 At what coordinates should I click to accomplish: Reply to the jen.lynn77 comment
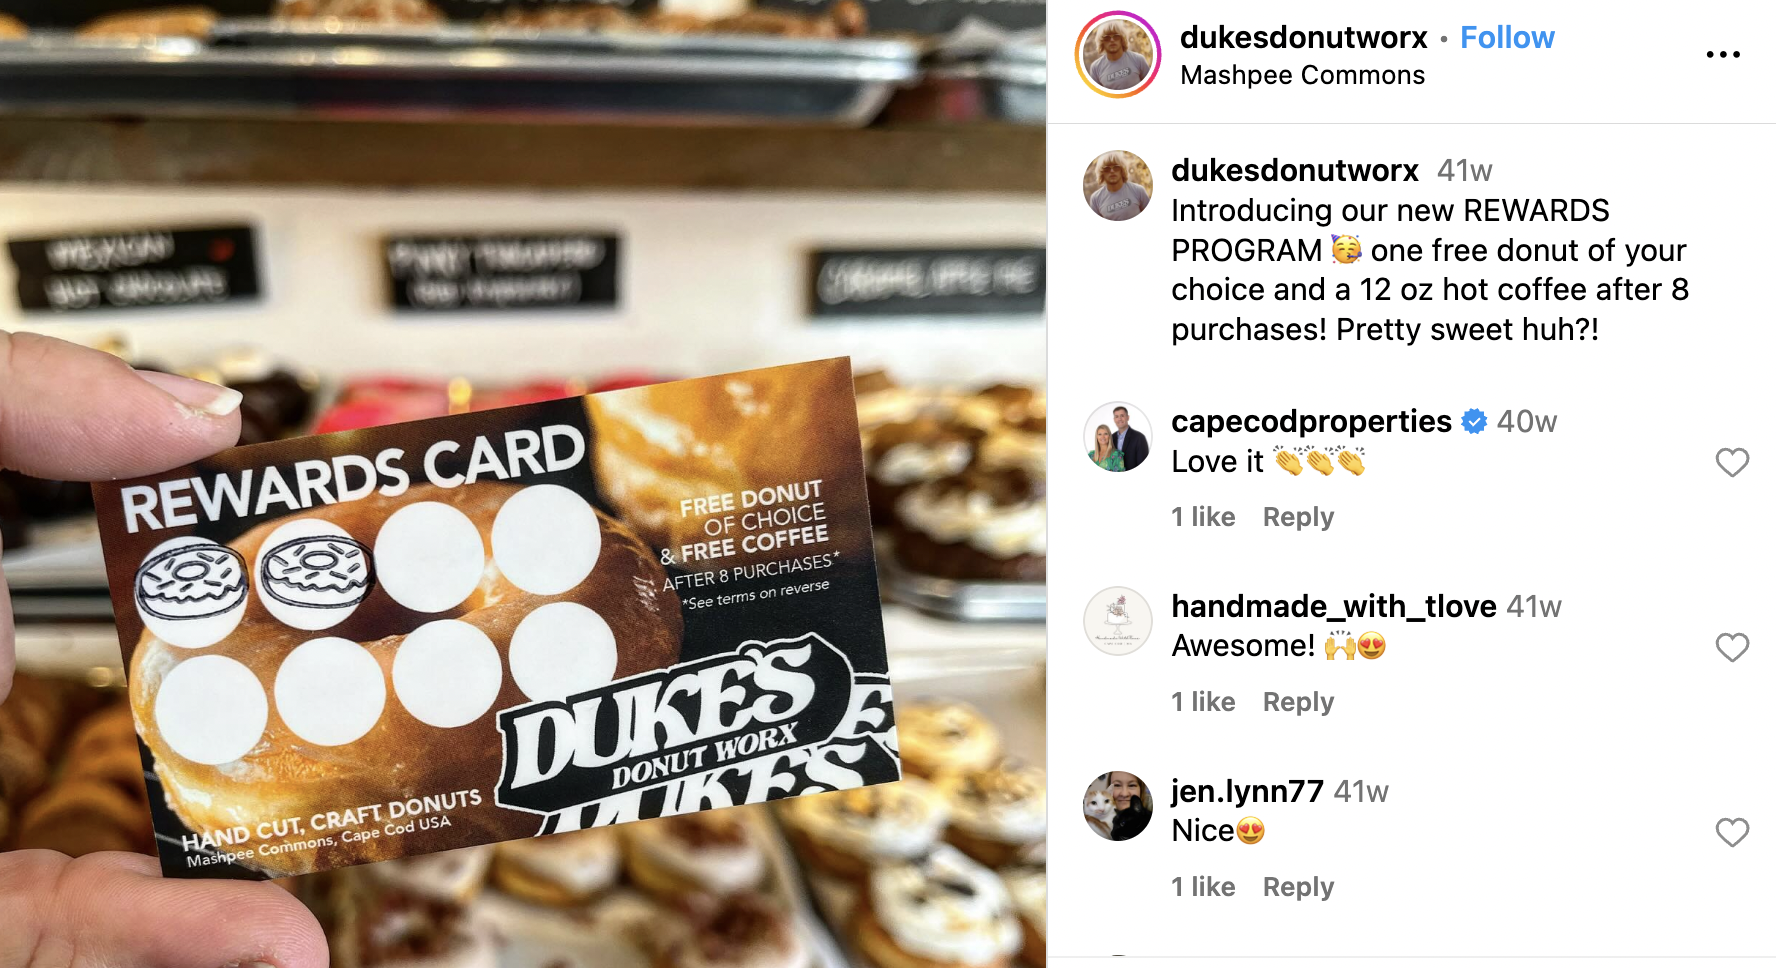(1298, 887)
